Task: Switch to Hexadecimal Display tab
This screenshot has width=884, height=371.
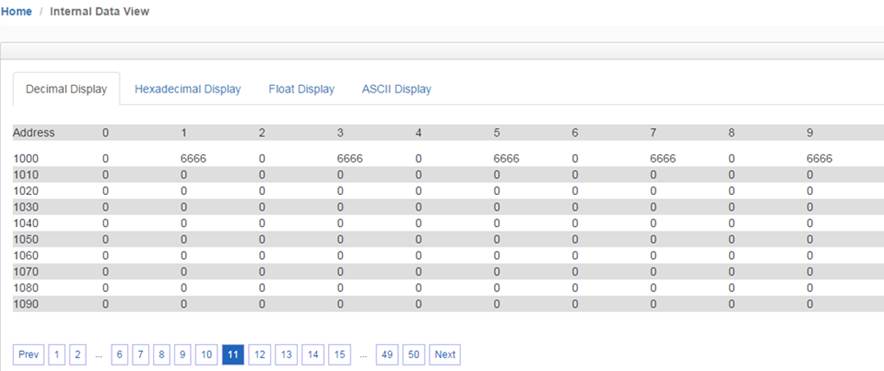Action: [x=188, y=89]
